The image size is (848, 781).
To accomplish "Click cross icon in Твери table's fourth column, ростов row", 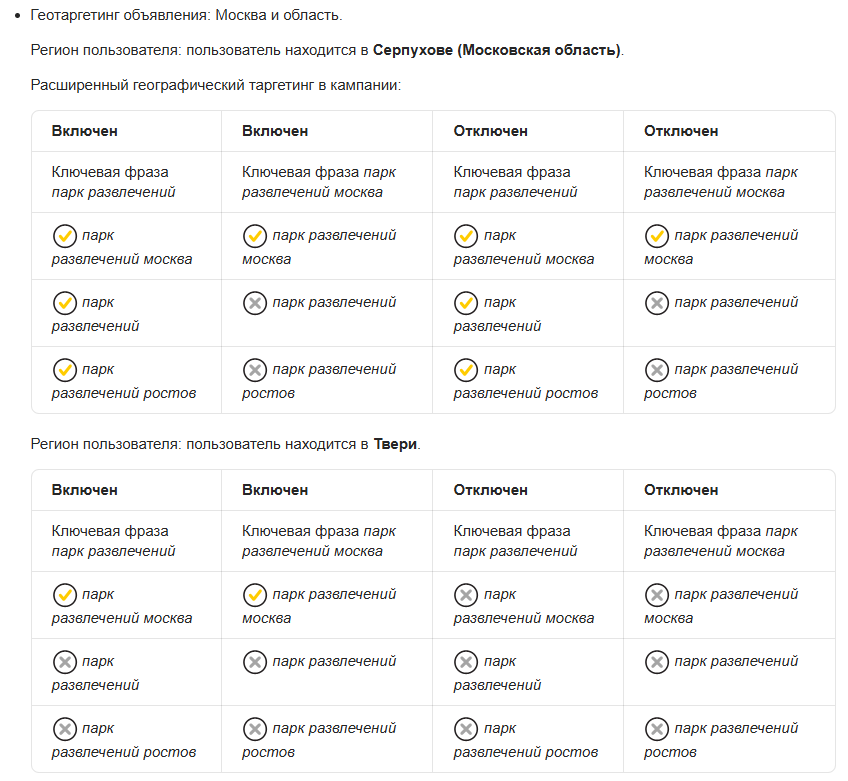I will pyautogui.click(x=656, y=729).
